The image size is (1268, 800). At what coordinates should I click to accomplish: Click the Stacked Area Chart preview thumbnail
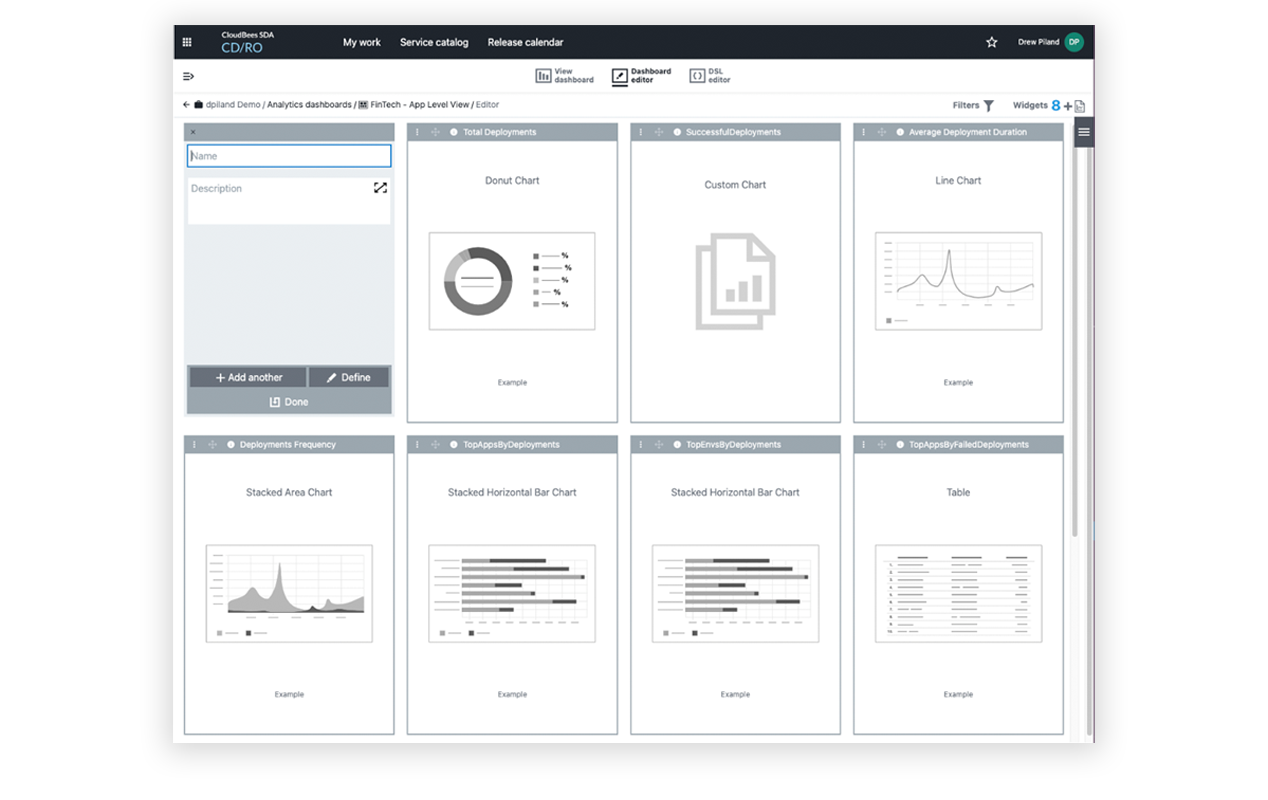point(289,593)
